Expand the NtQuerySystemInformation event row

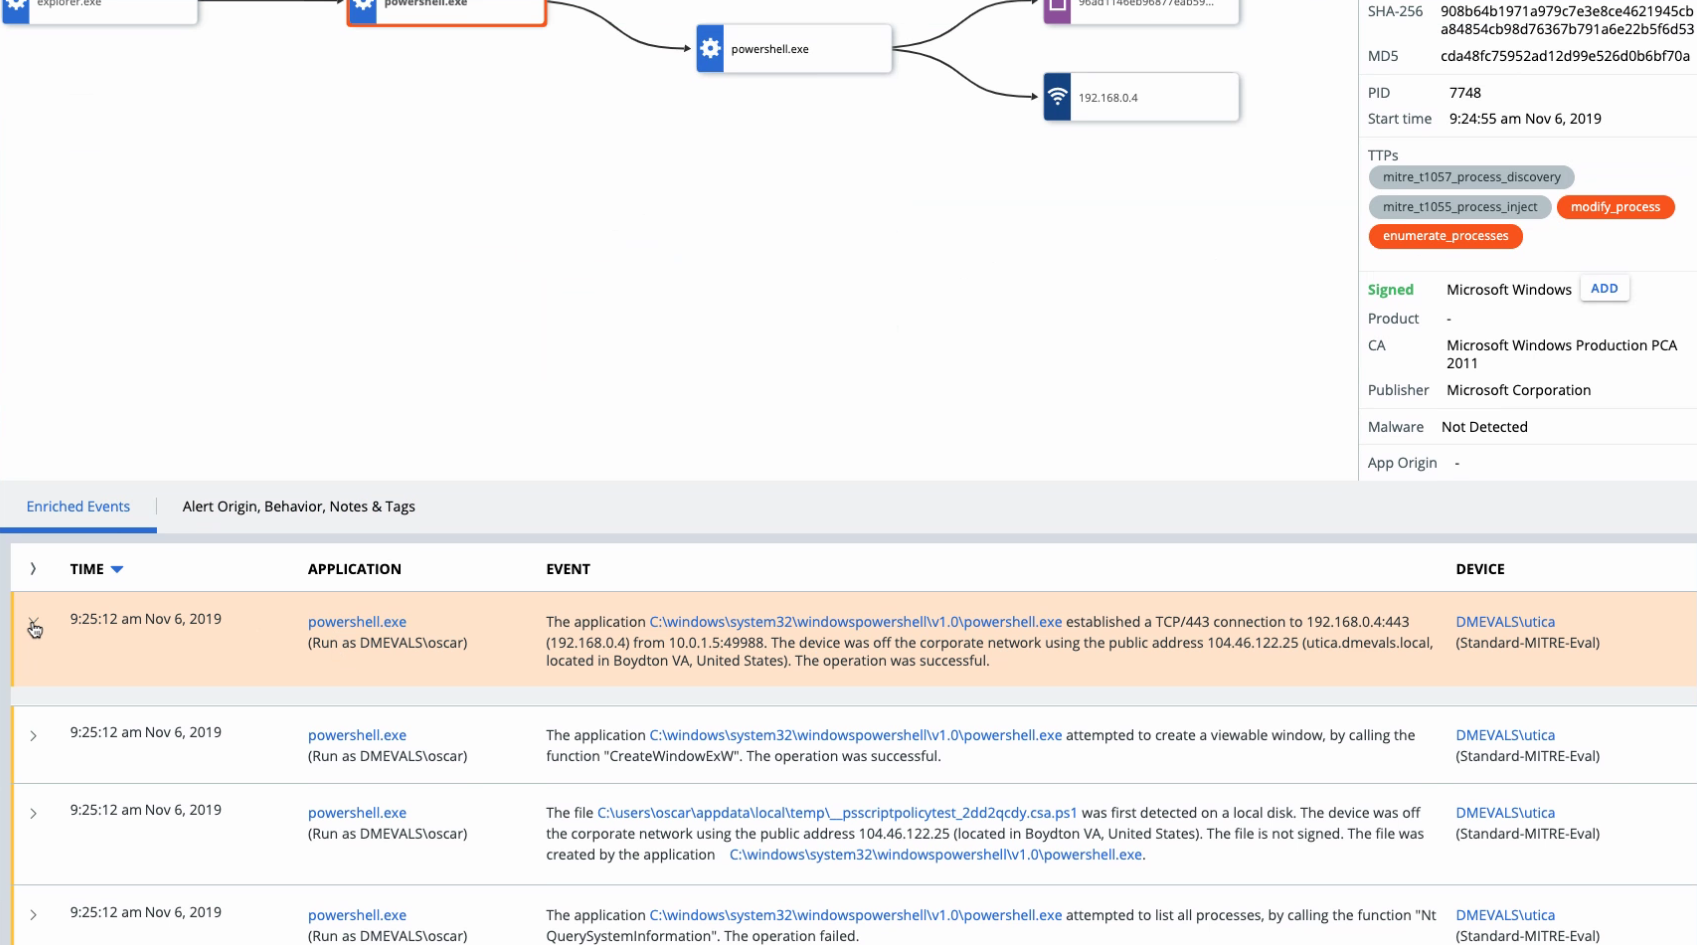(33, 915)
